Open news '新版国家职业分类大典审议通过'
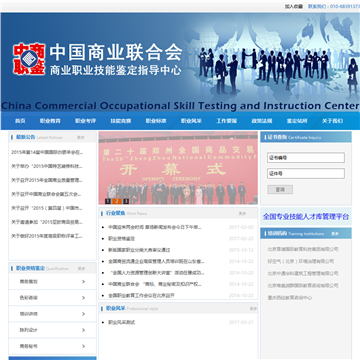Image resolution: width=360 pixels, height=360 pixels. pos(139,250)
